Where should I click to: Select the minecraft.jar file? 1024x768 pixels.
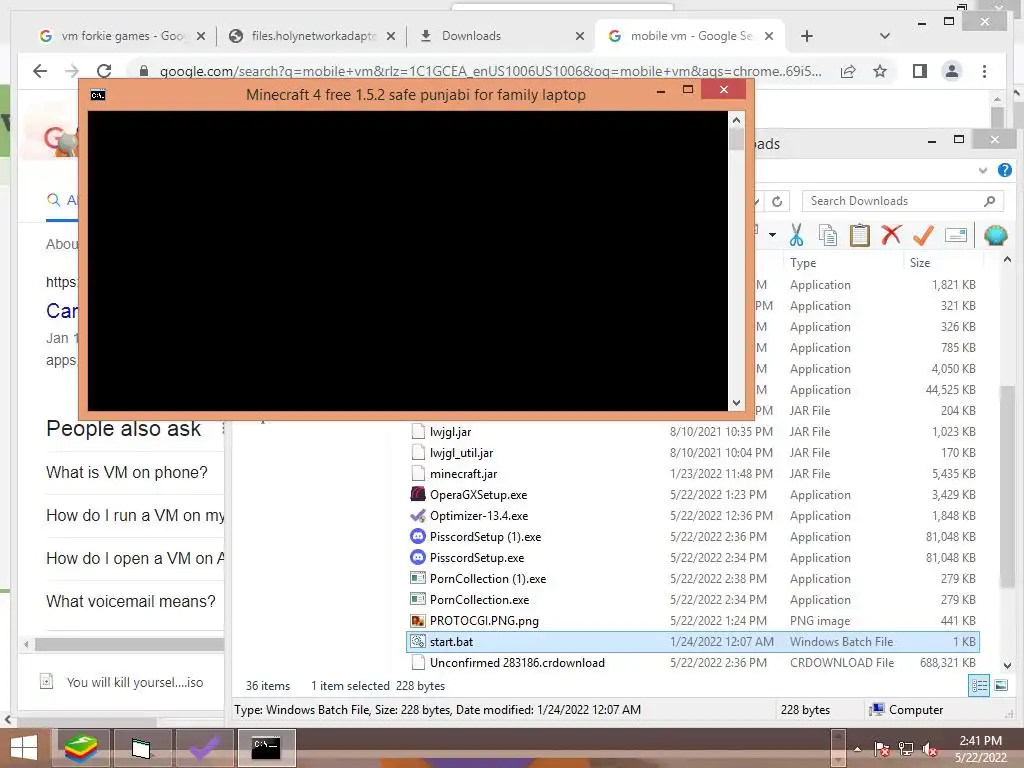click(x=692, y=474)
